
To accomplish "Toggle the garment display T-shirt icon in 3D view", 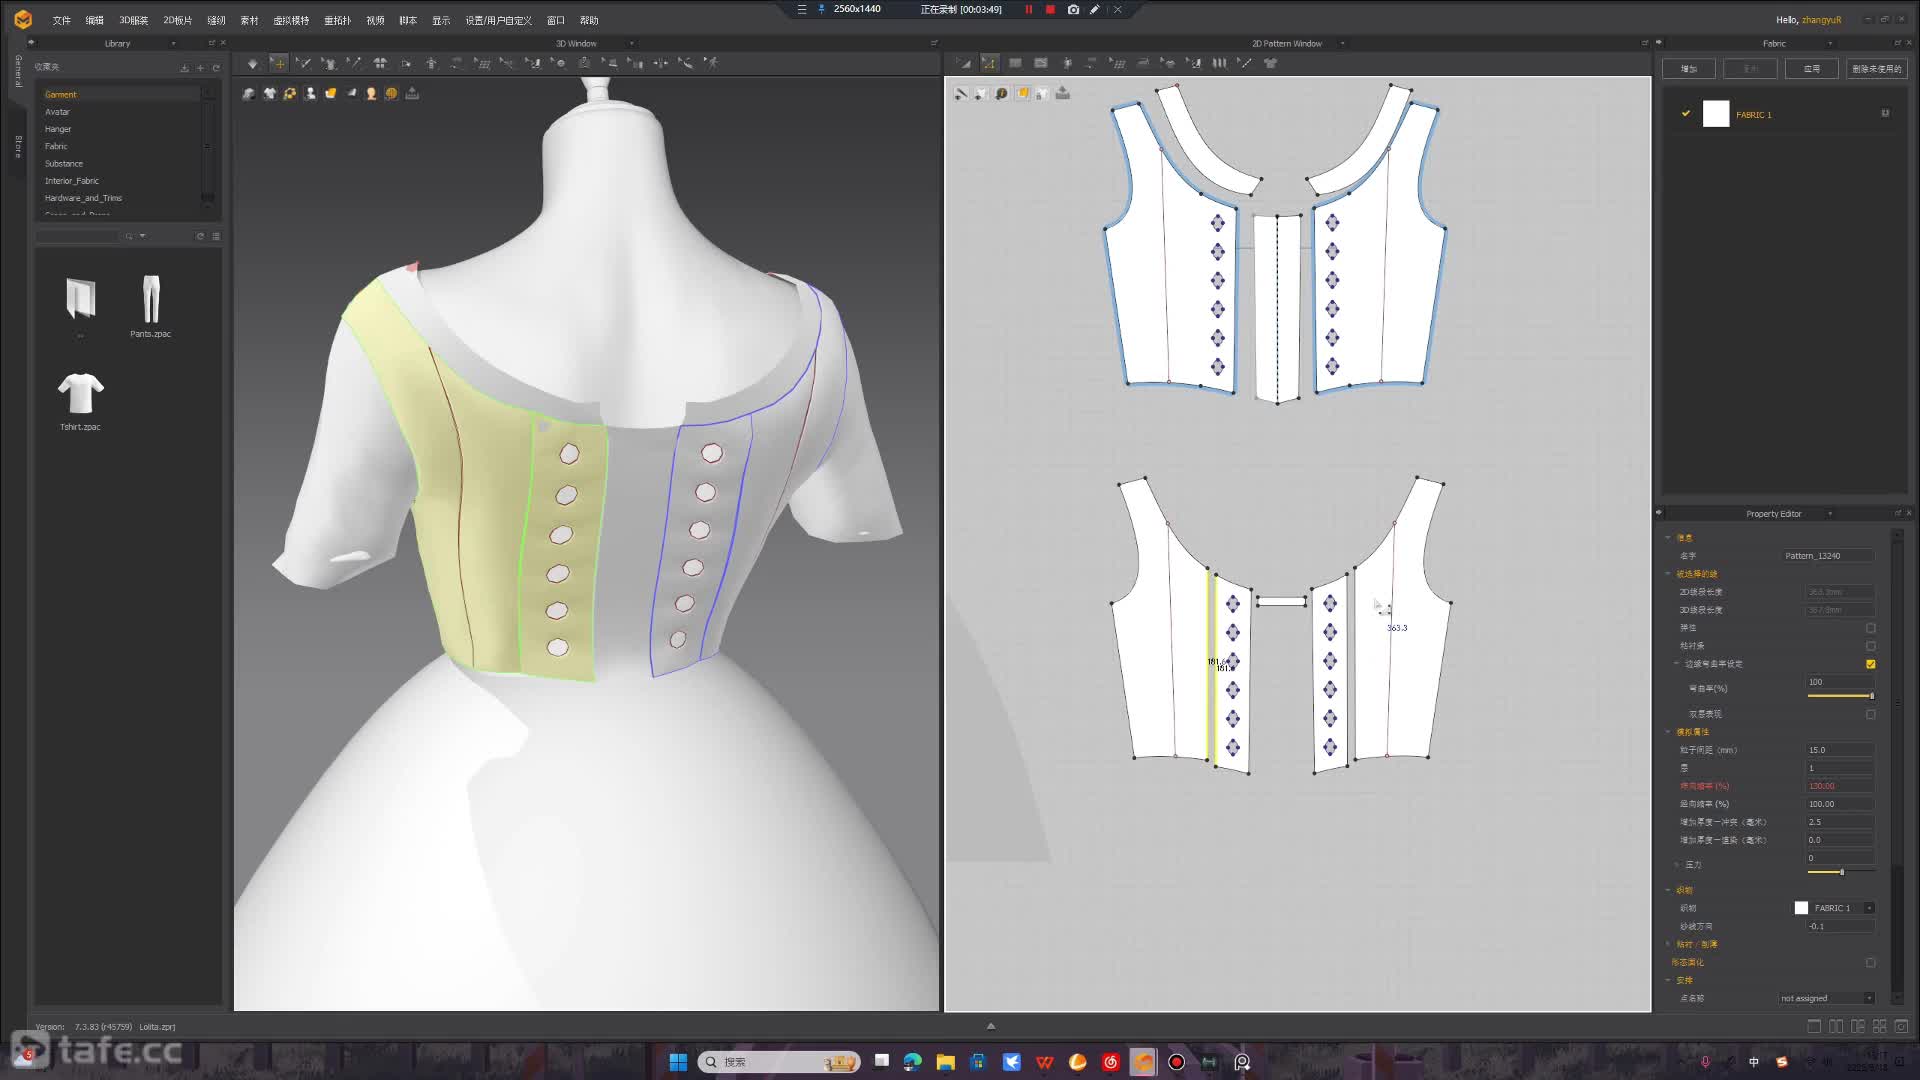I will 269,93.
